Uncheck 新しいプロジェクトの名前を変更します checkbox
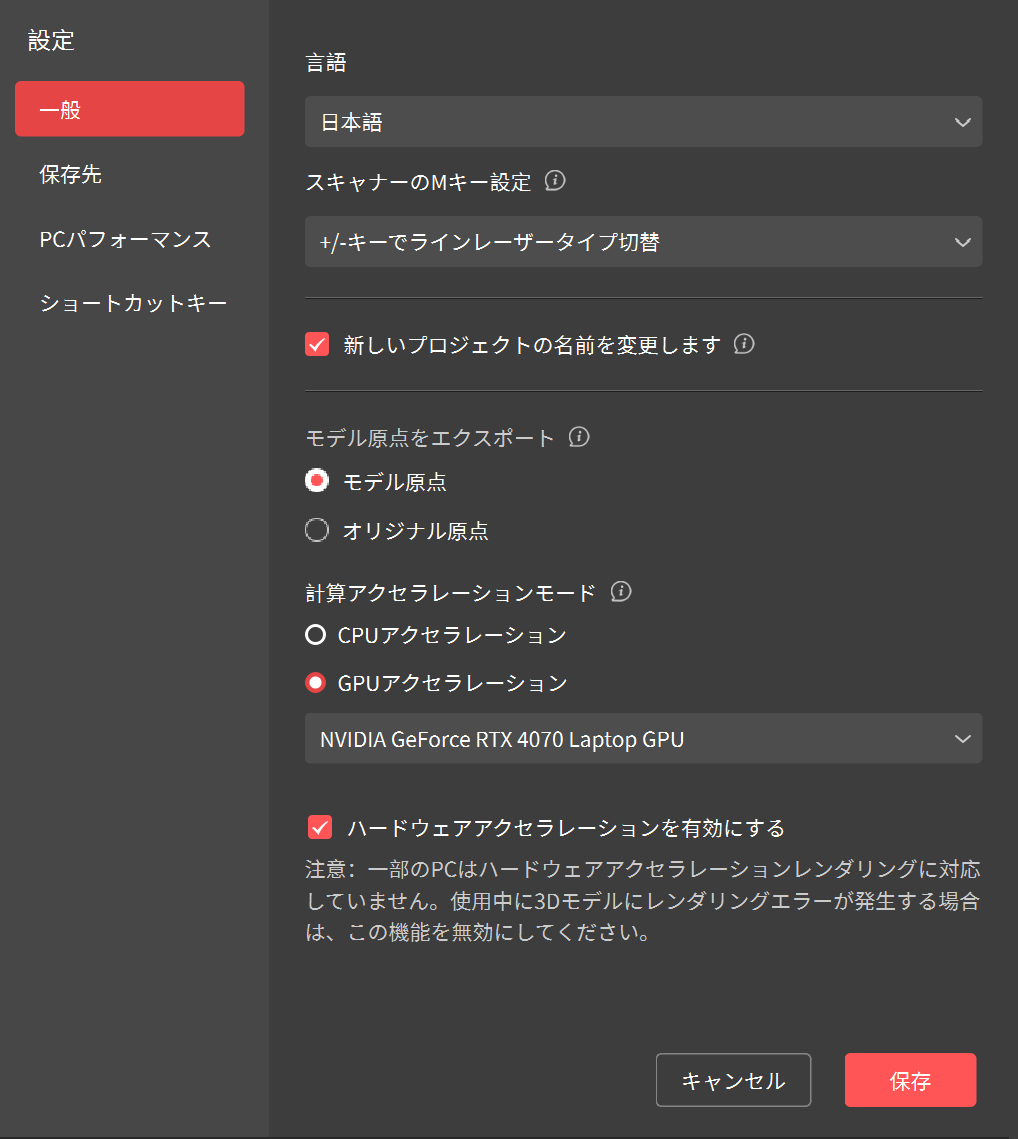The image size is (1018, 1139). tap(318, 345)
